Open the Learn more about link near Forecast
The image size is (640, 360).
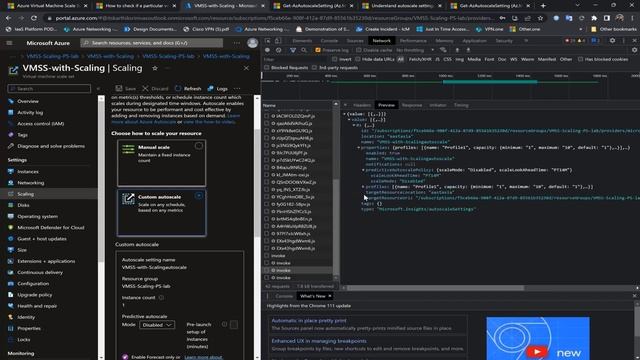[x=203, y=357]
